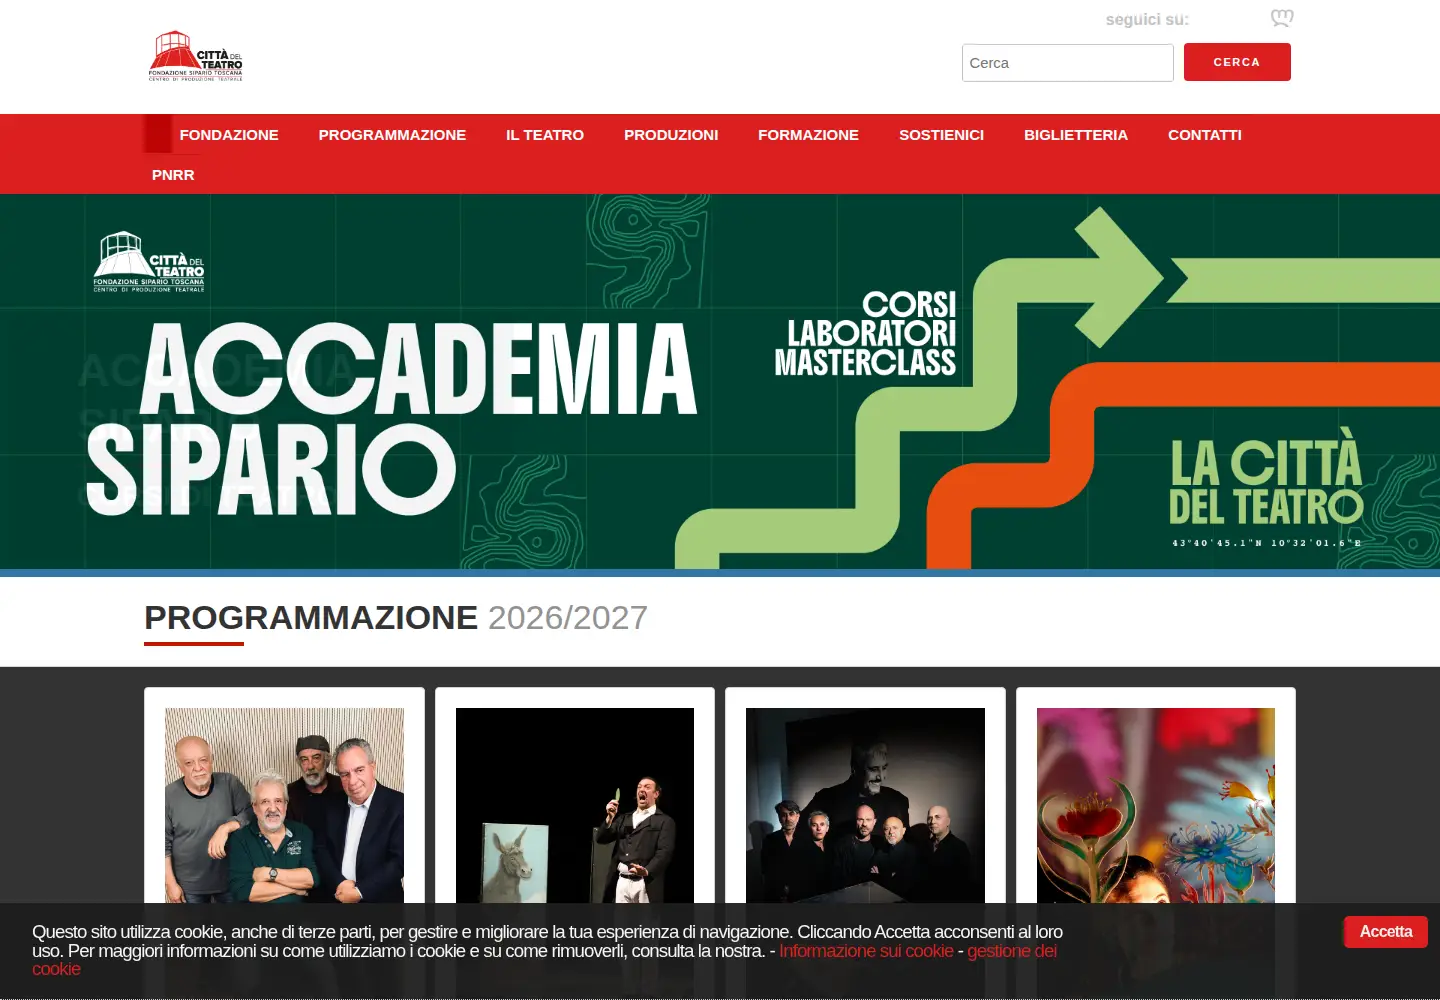Open the BIGLIETTERIA page

(x=1076, y=135)
